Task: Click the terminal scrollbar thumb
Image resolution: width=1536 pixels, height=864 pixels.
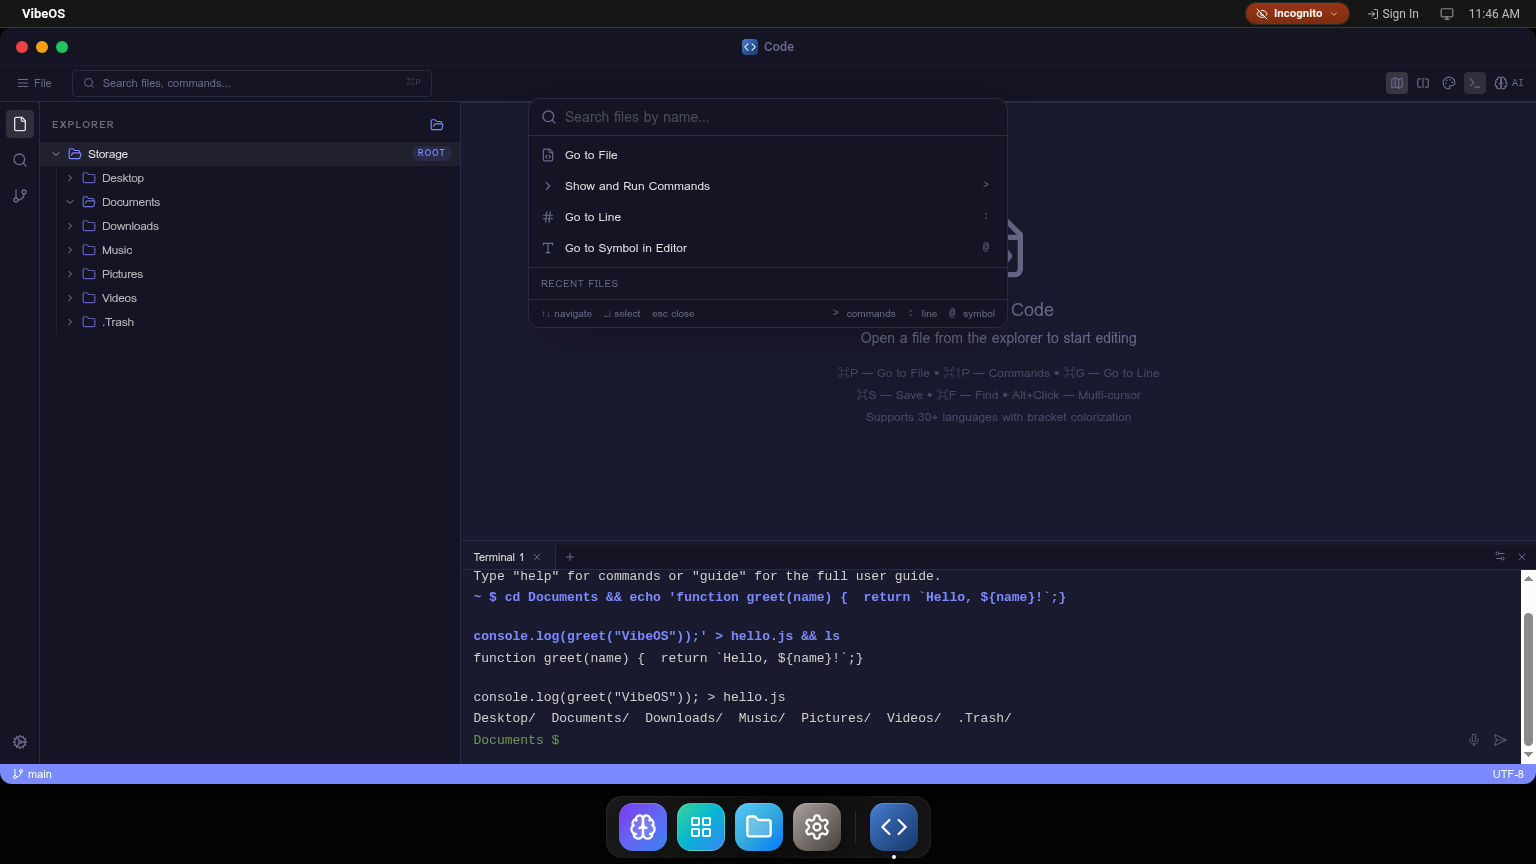Action: 1528,679
